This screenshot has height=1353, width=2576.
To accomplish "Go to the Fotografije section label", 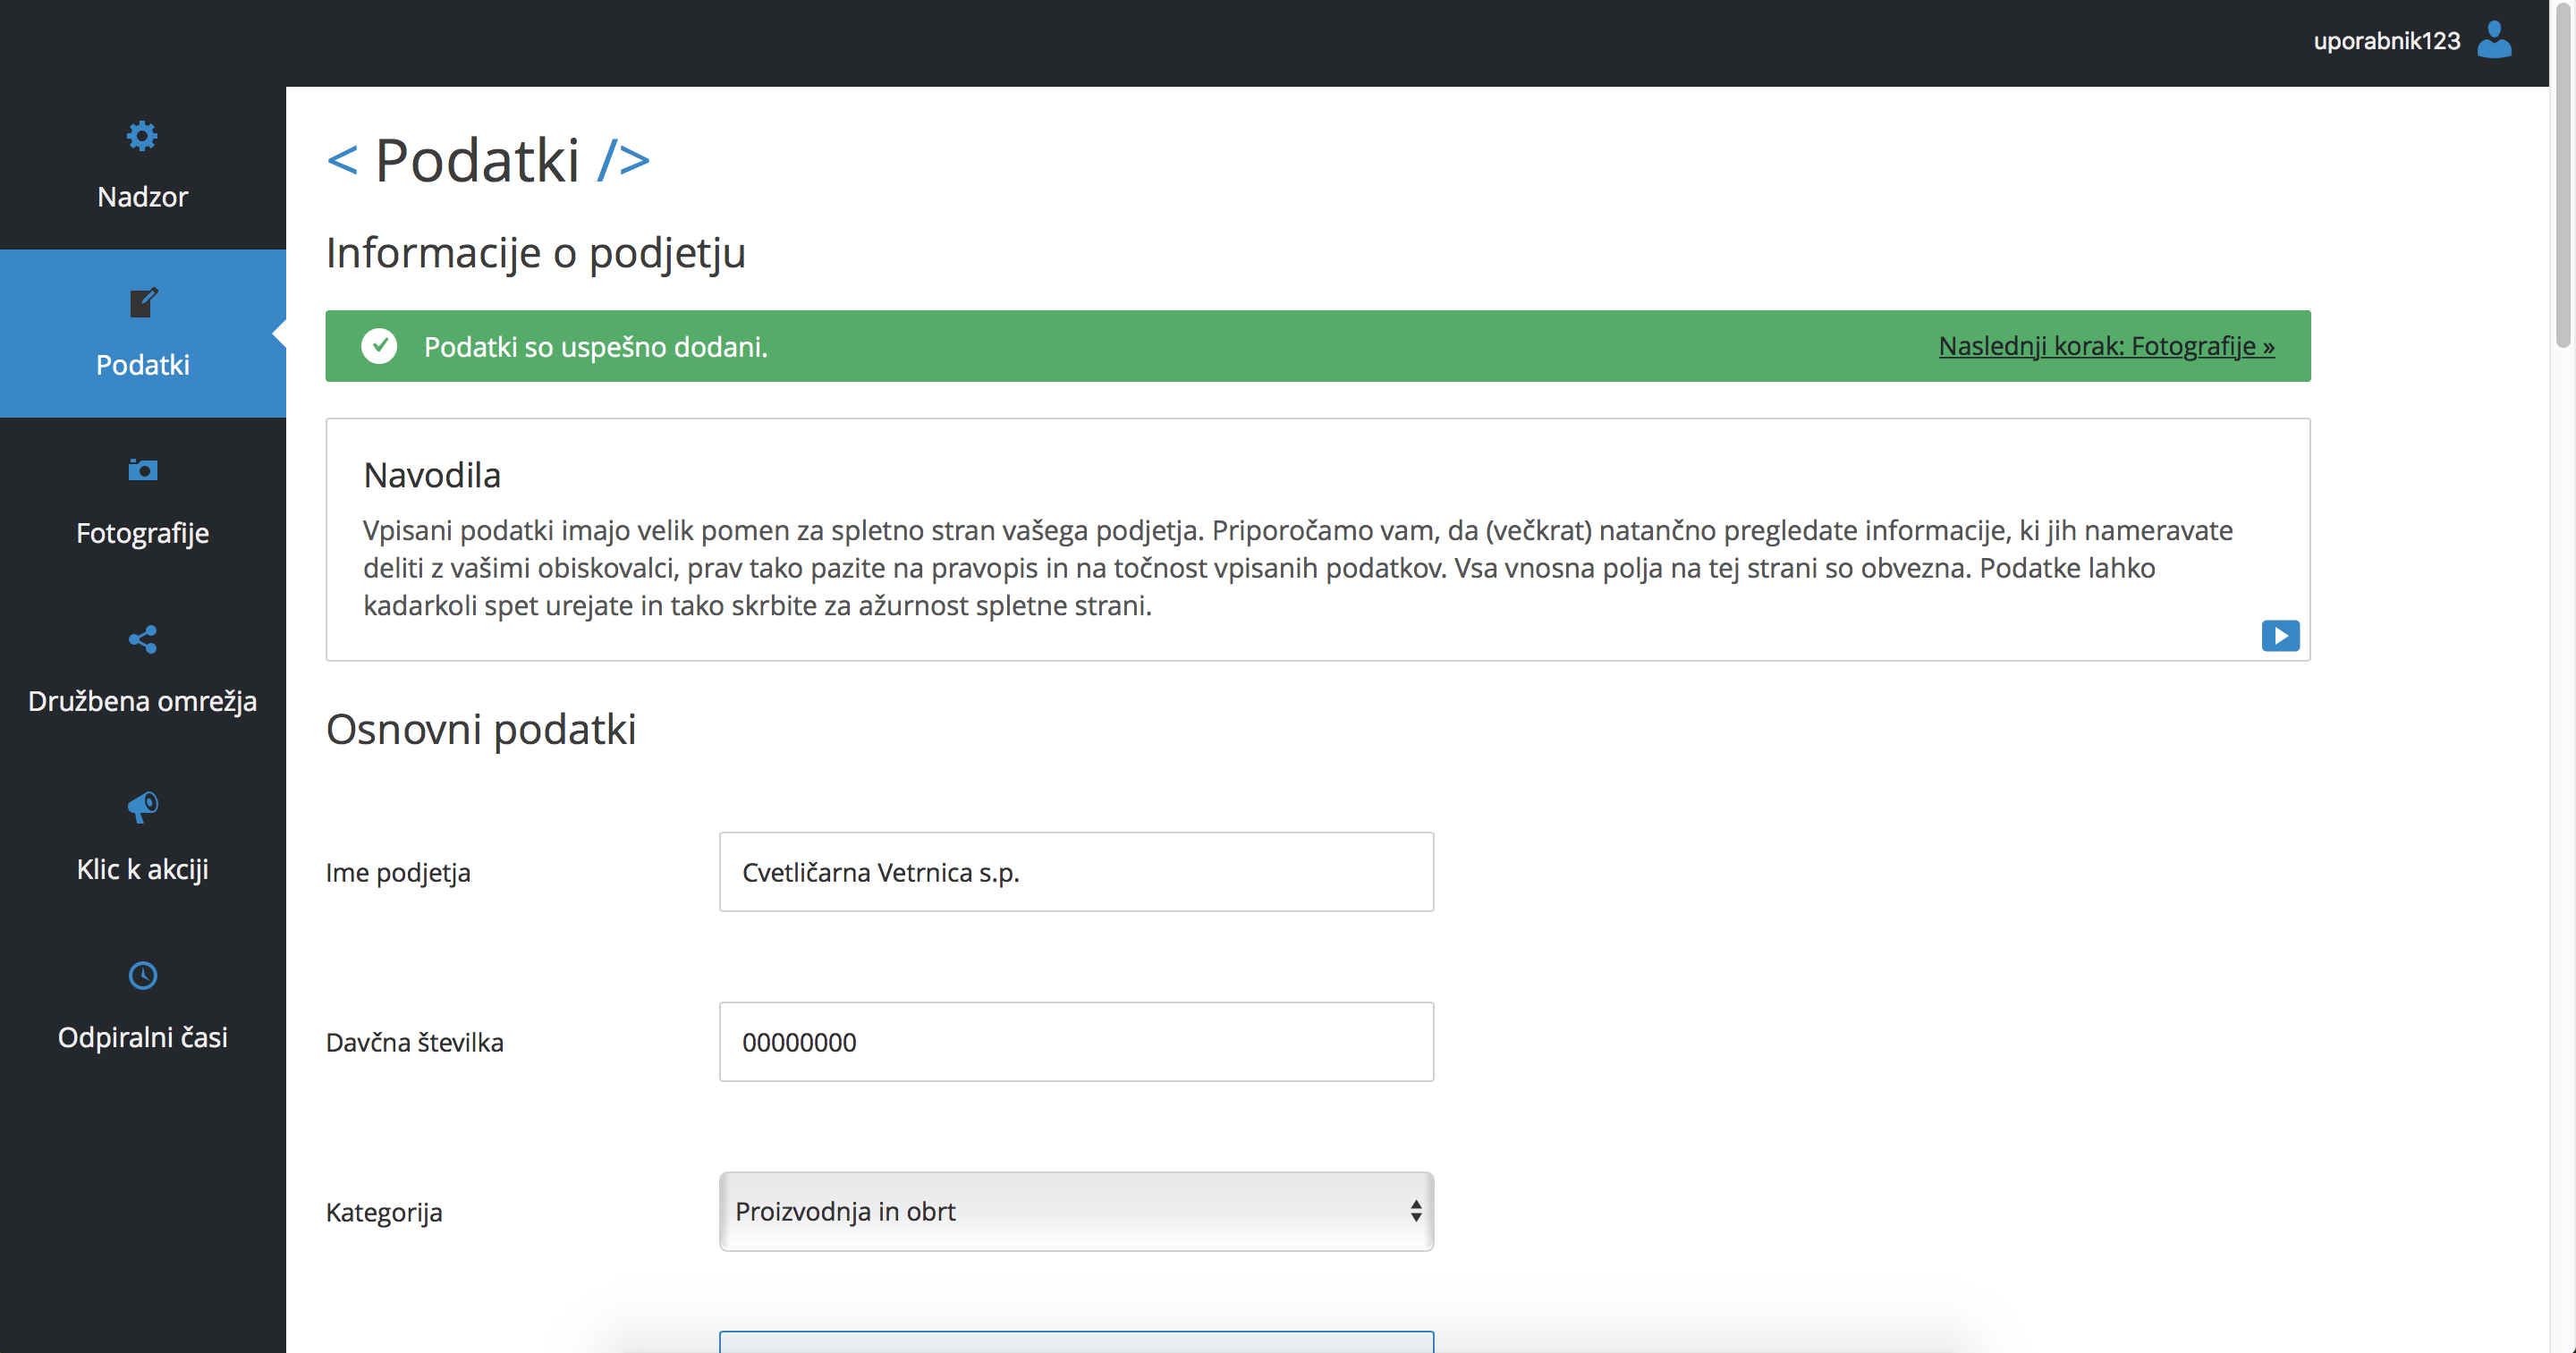I will (143, 533).
